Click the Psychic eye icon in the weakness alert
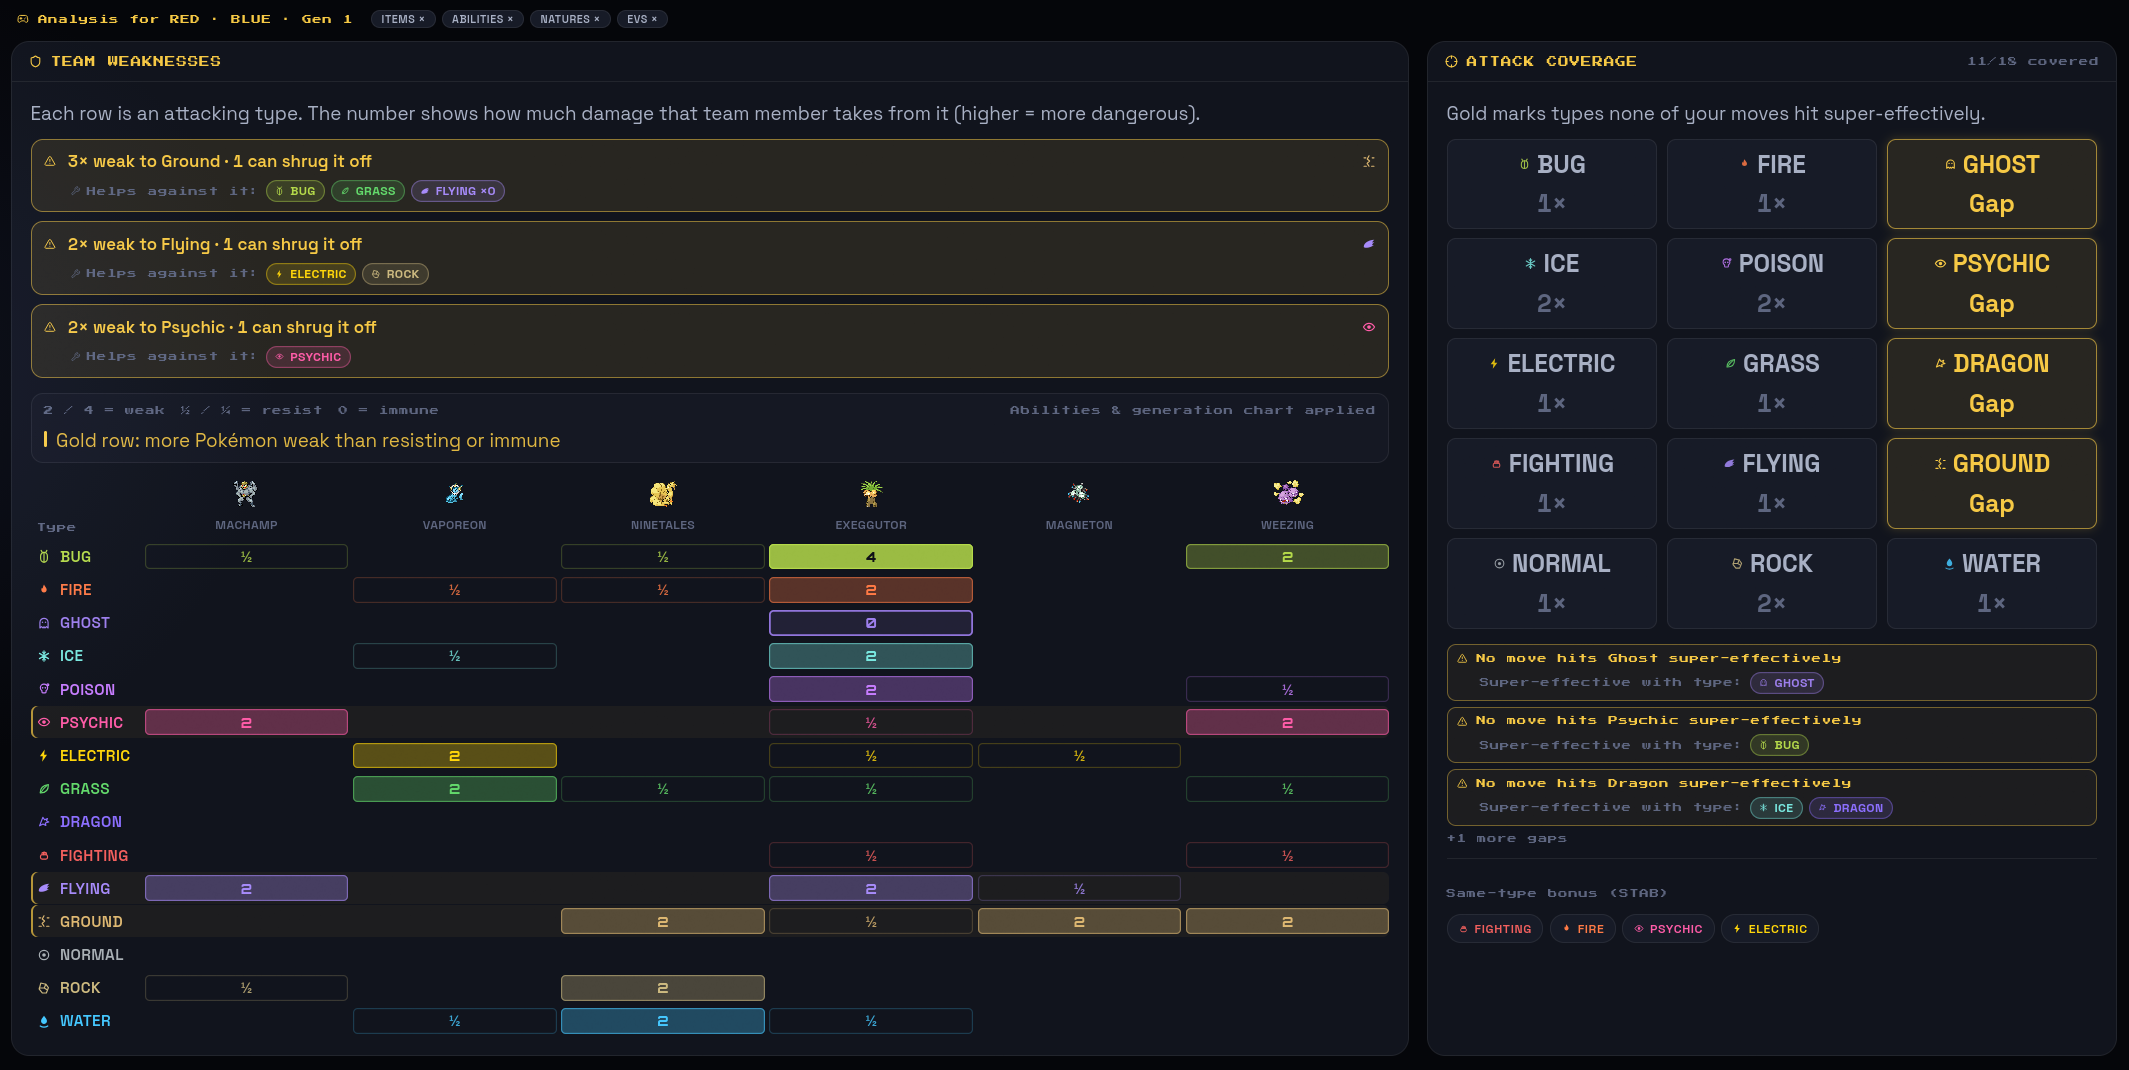 pos(1369,327)
